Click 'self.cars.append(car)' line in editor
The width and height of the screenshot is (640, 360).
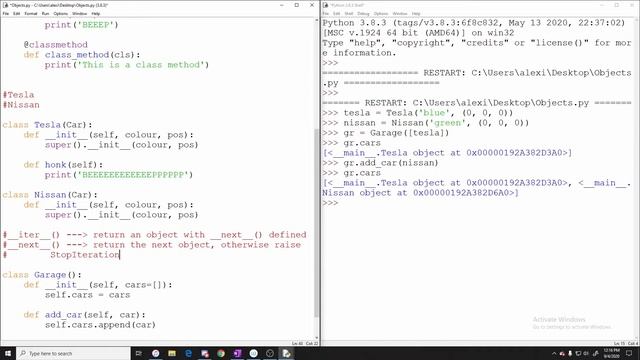[100, 325]
